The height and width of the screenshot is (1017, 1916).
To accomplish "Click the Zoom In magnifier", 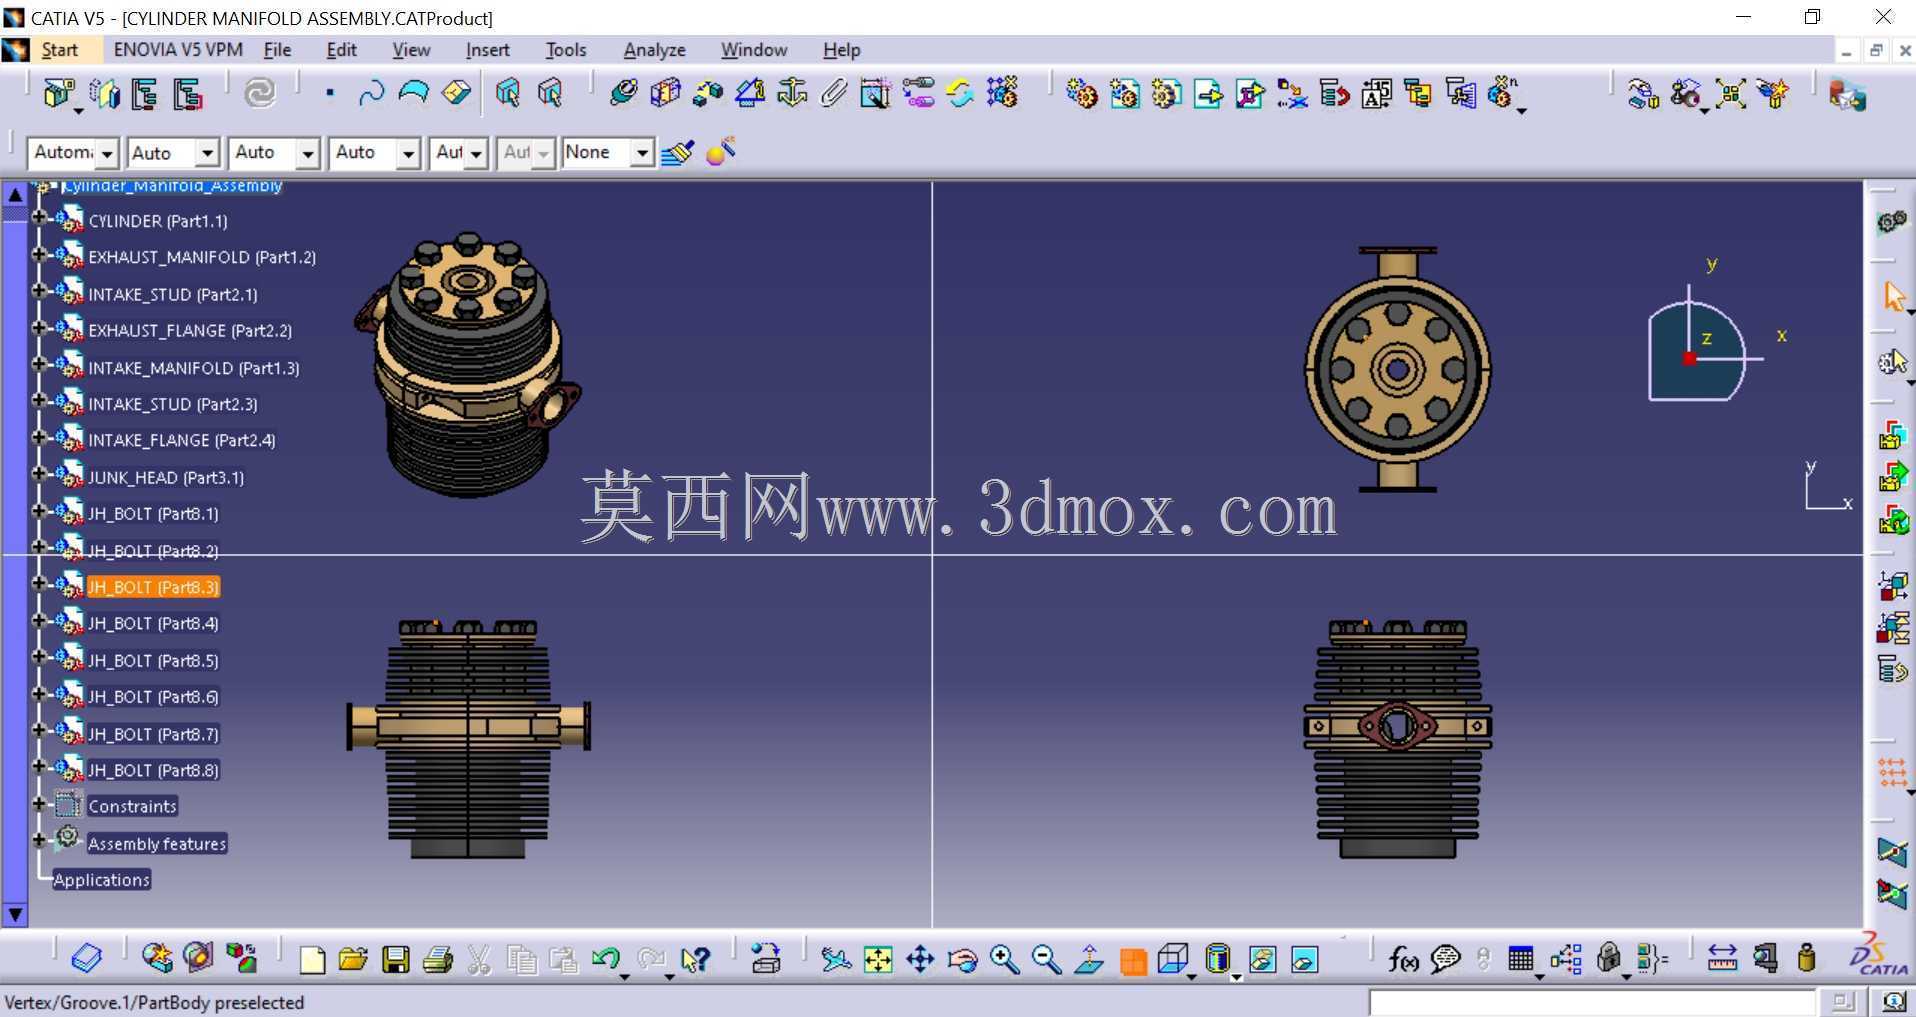I will [x=1004, y=960].
